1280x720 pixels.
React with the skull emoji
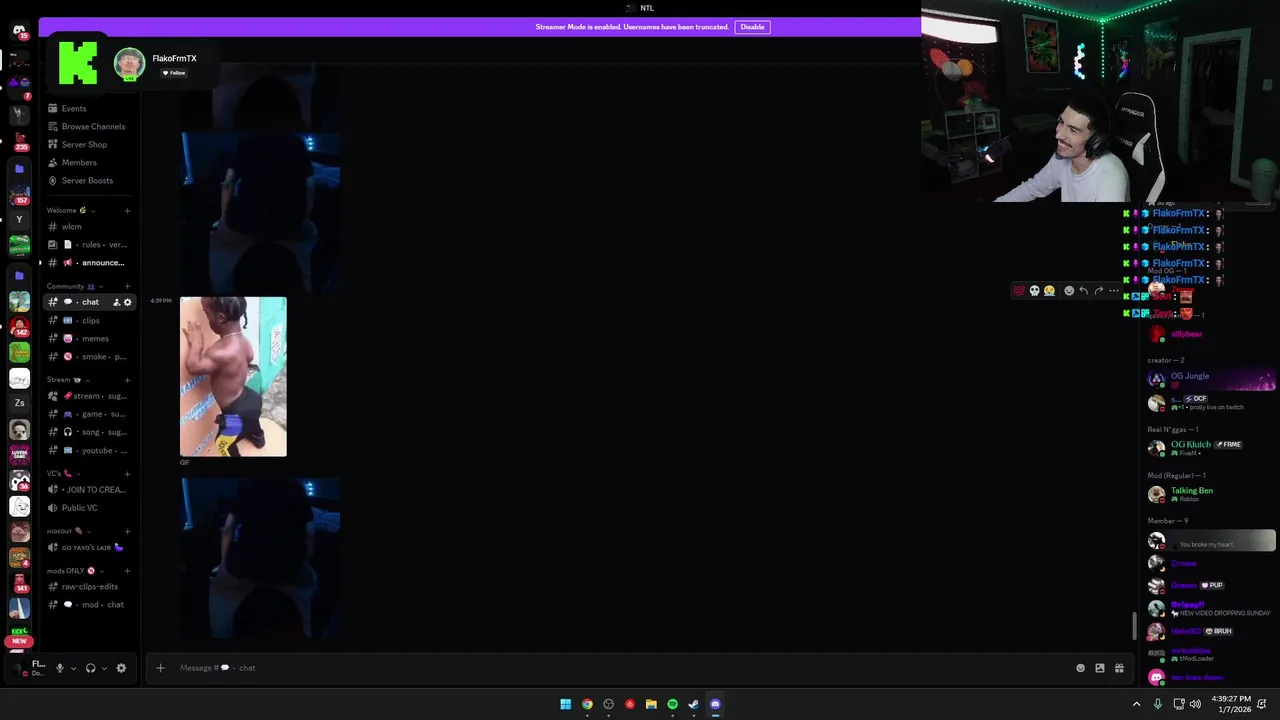pyautogui.click(x=1034, y=291)
